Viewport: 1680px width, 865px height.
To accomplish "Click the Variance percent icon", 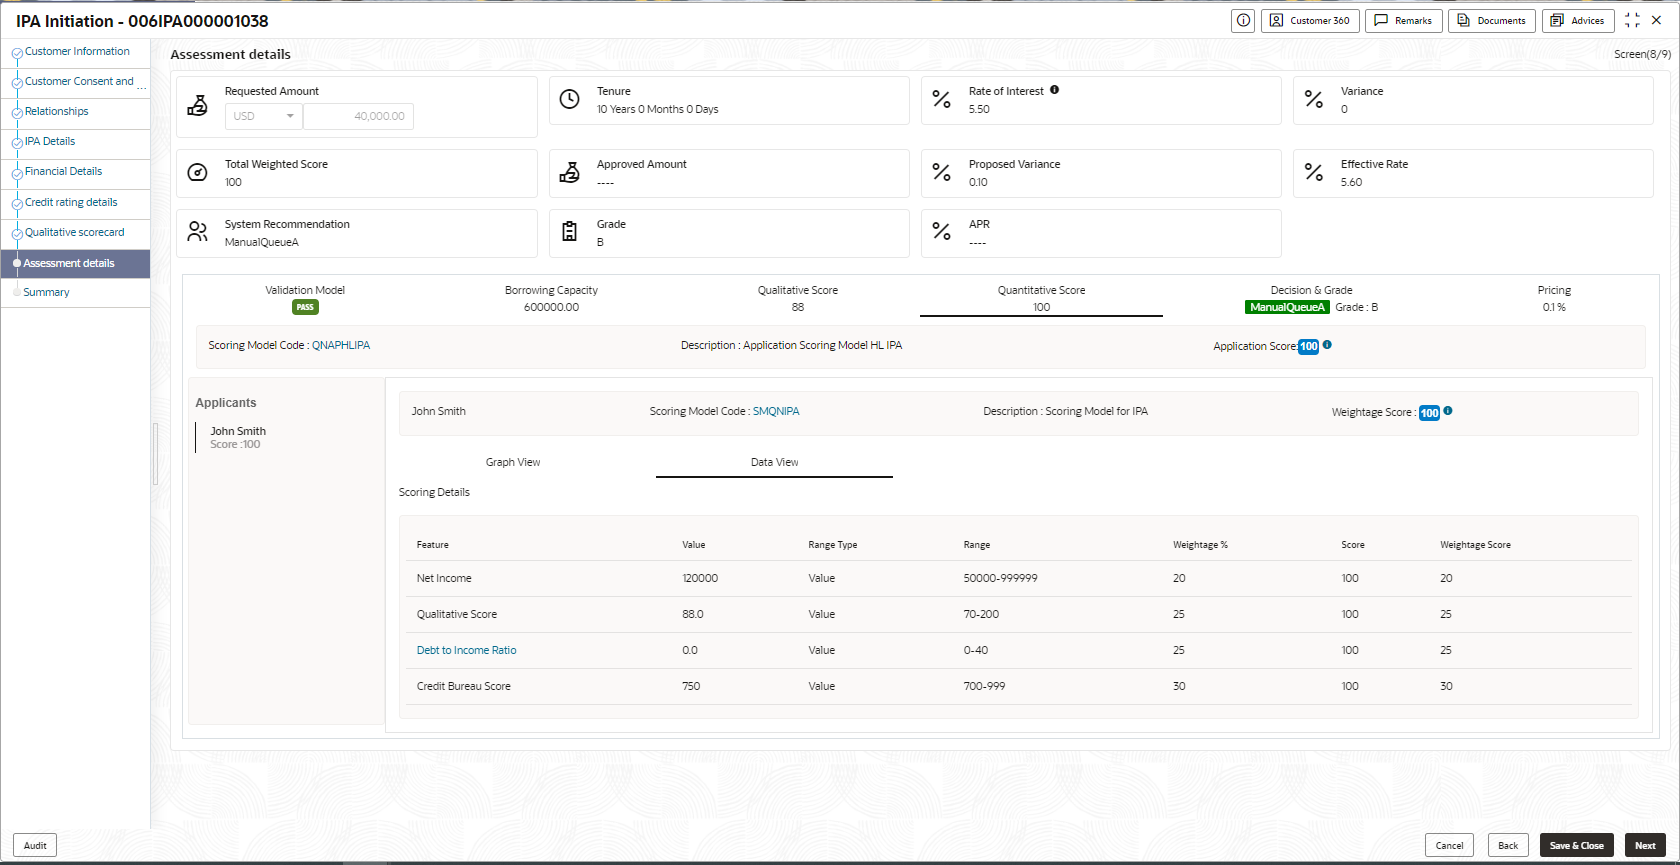I will coord(1313,99).
